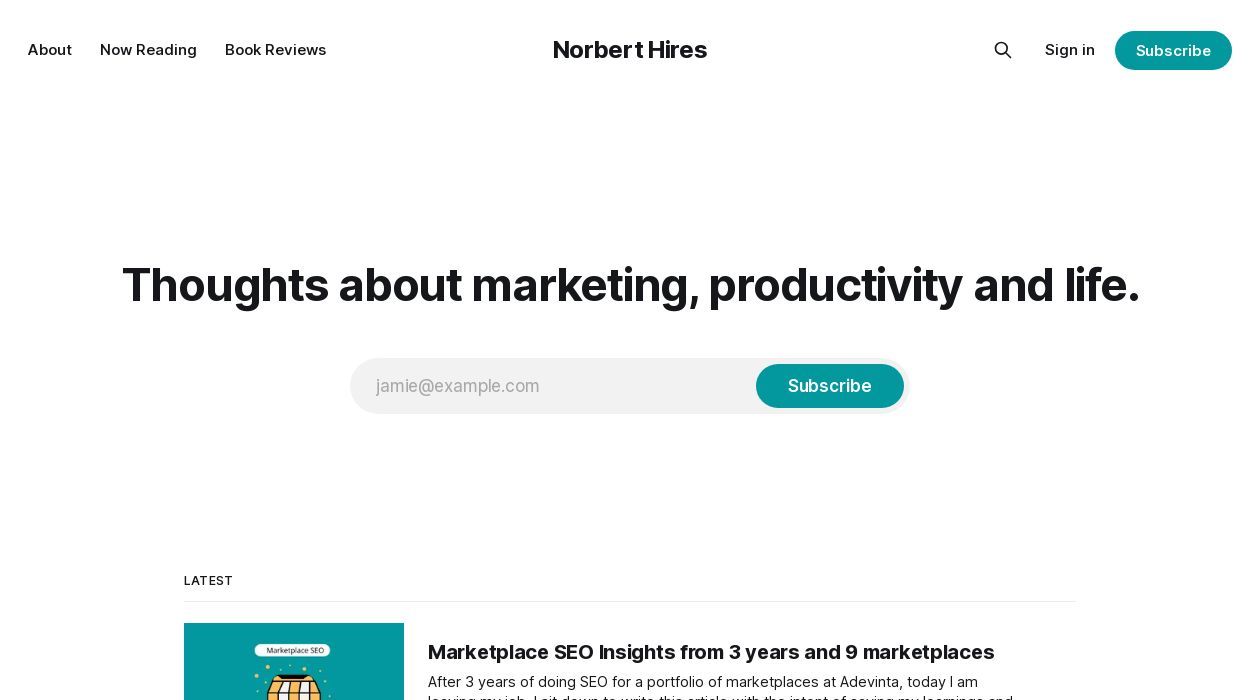Click the "Thoughts about marketing" headline
The width and height of the screenshot is (1260, 700).
click(x=630, y=285)
